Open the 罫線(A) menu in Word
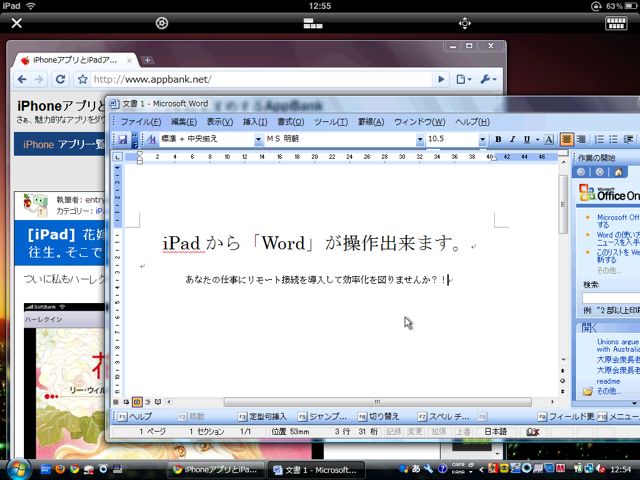This screenshot has width=640, height=480. click(371, 122)
